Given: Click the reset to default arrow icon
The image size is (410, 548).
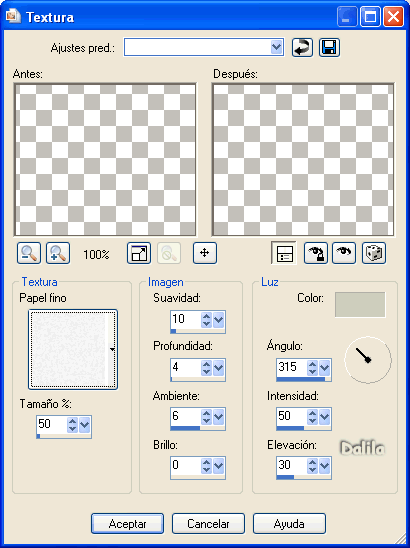Looking at the screenshot, I should click(302, 48).
